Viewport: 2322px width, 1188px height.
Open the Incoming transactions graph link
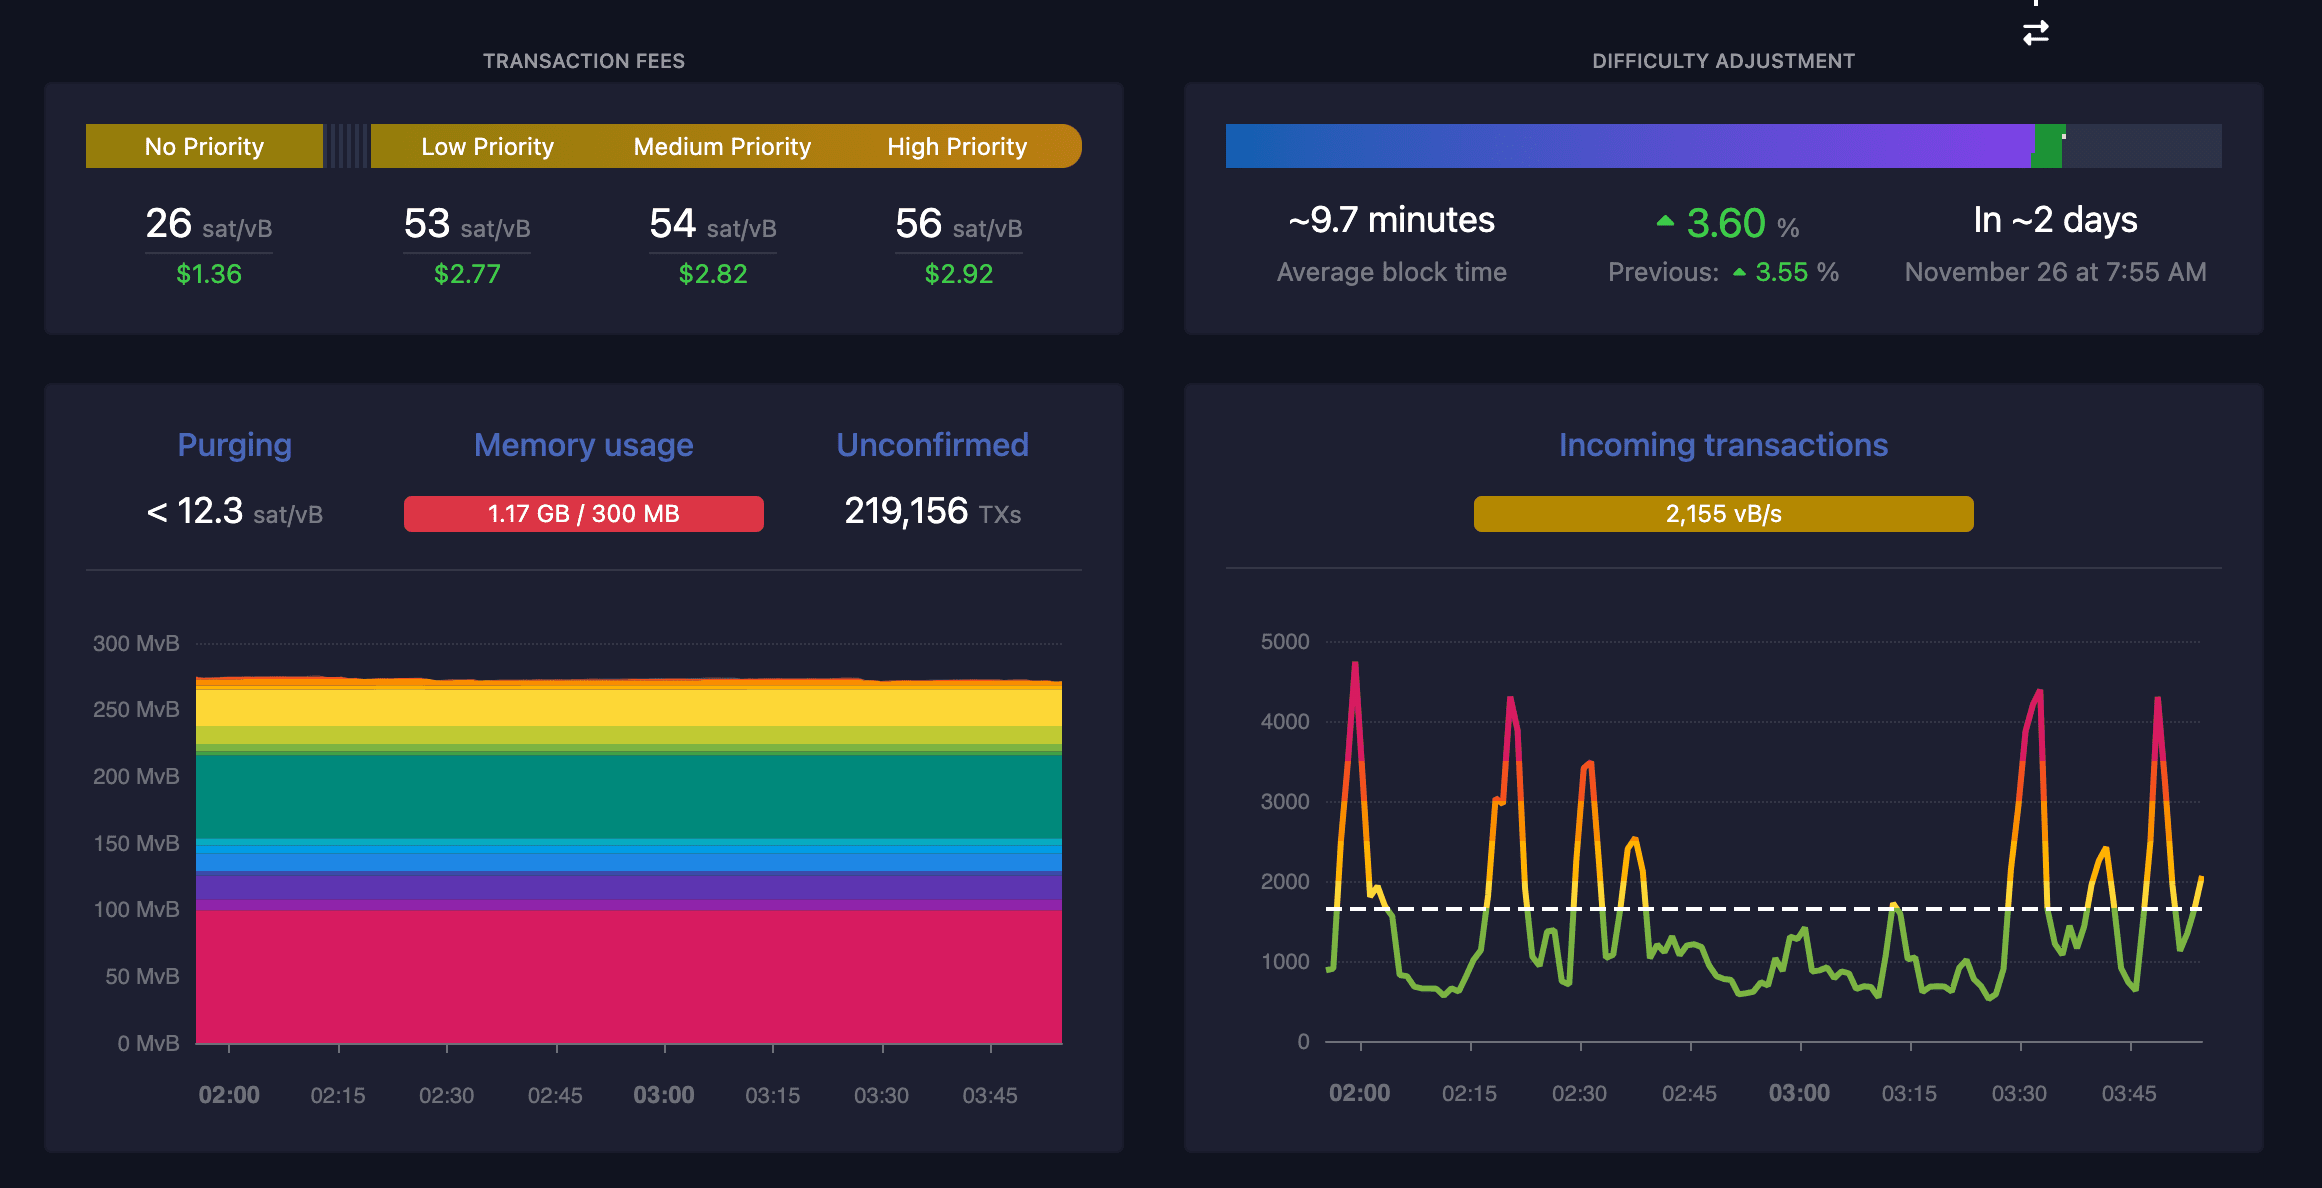click(1723, 445)
